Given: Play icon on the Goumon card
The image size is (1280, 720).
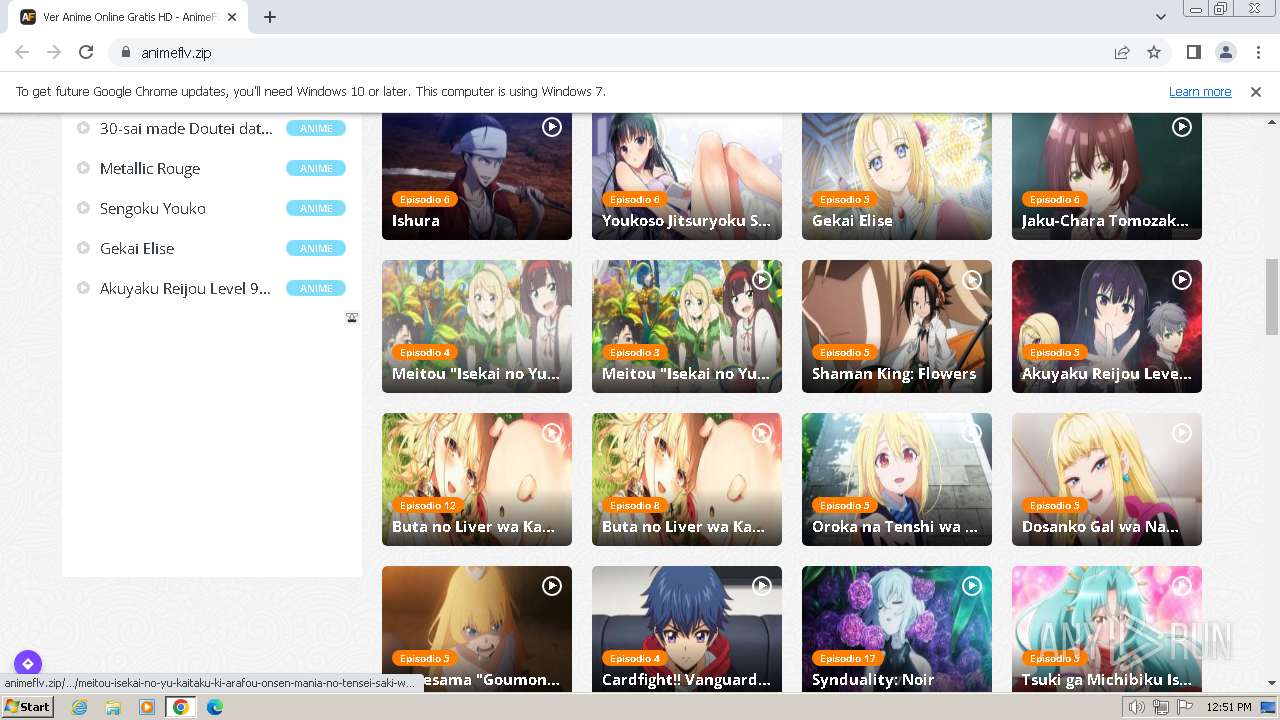Looking at the screenshot, I should [x=552, y=586].
